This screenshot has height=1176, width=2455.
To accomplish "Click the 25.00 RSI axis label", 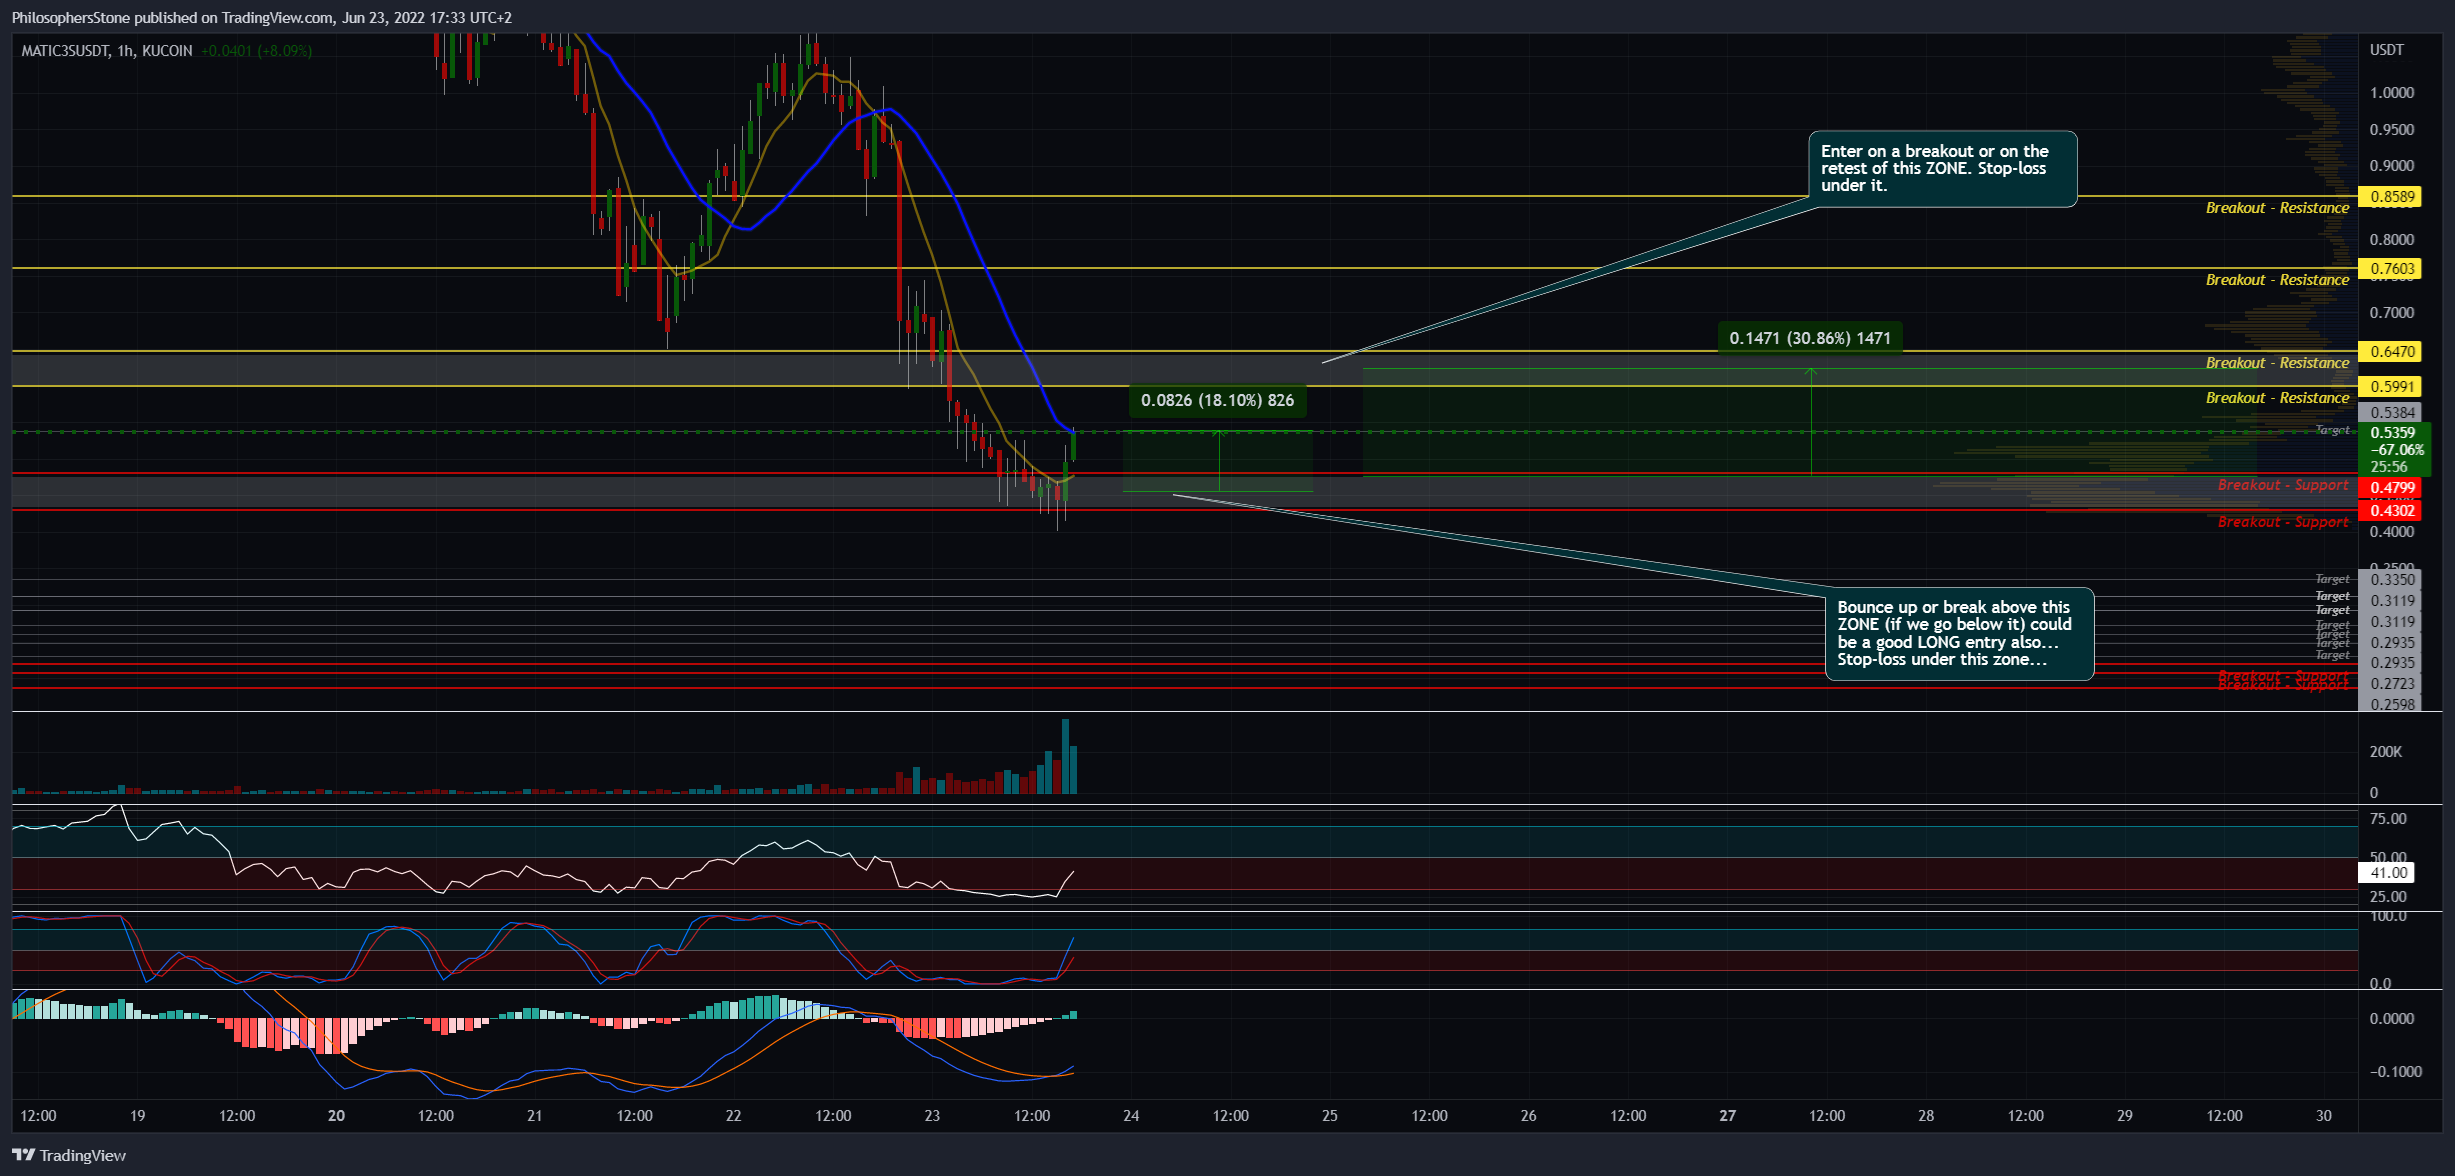I will coord(2388,897).
